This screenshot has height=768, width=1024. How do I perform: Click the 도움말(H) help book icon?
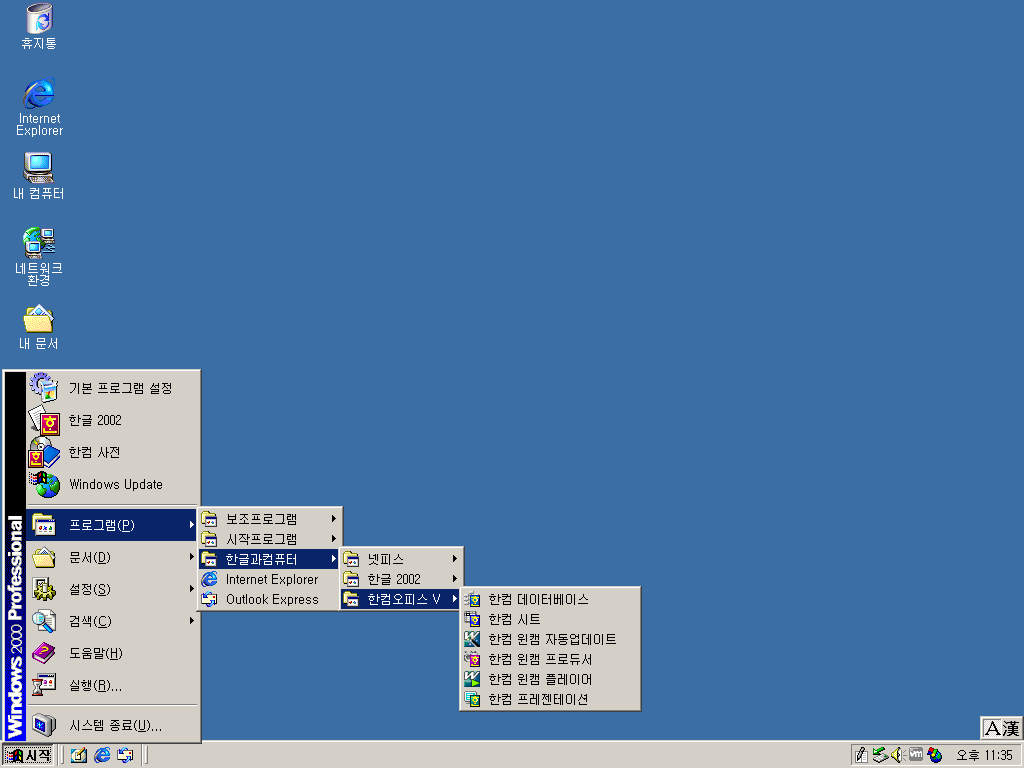(44, 653)
